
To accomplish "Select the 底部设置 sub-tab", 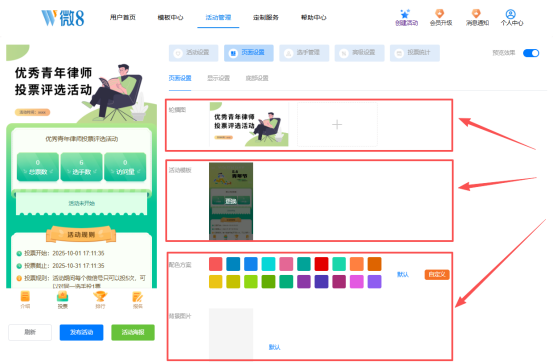I will [257, 78].
